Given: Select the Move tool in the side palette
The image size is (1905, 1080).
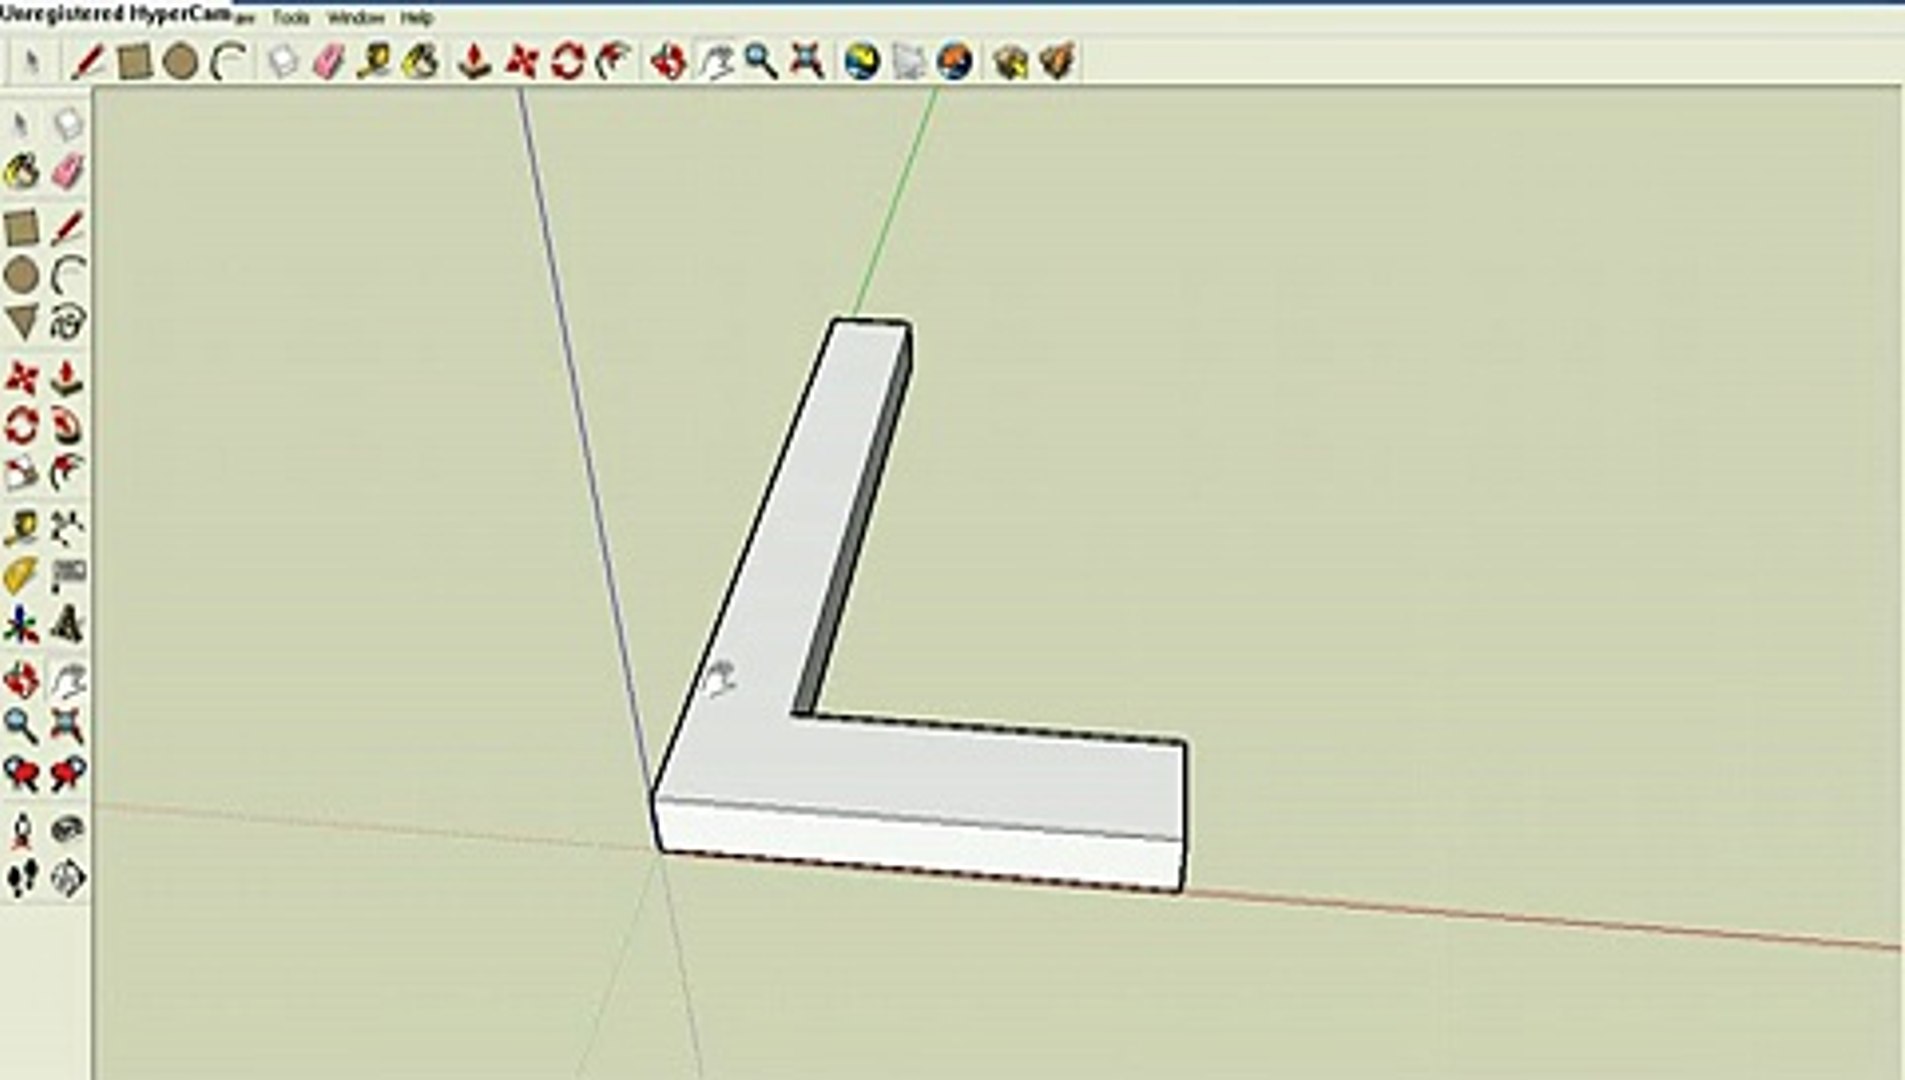Looking at the screenshot, I should (21, 379).
